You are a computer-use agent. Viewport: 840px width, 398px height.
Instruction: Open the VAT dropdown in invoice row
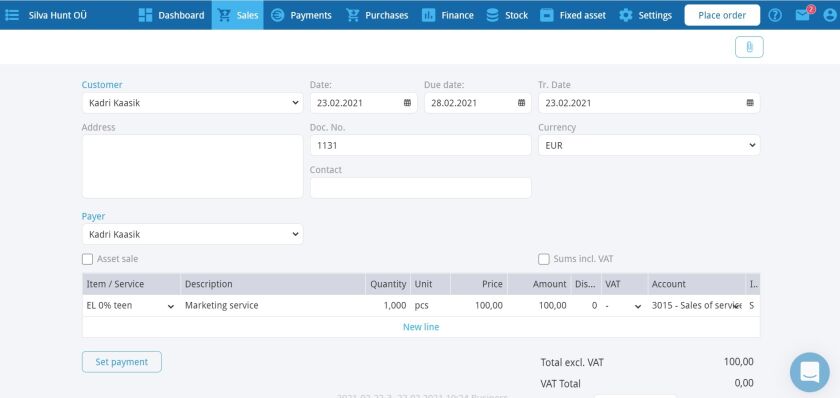[x=624, y=306]
